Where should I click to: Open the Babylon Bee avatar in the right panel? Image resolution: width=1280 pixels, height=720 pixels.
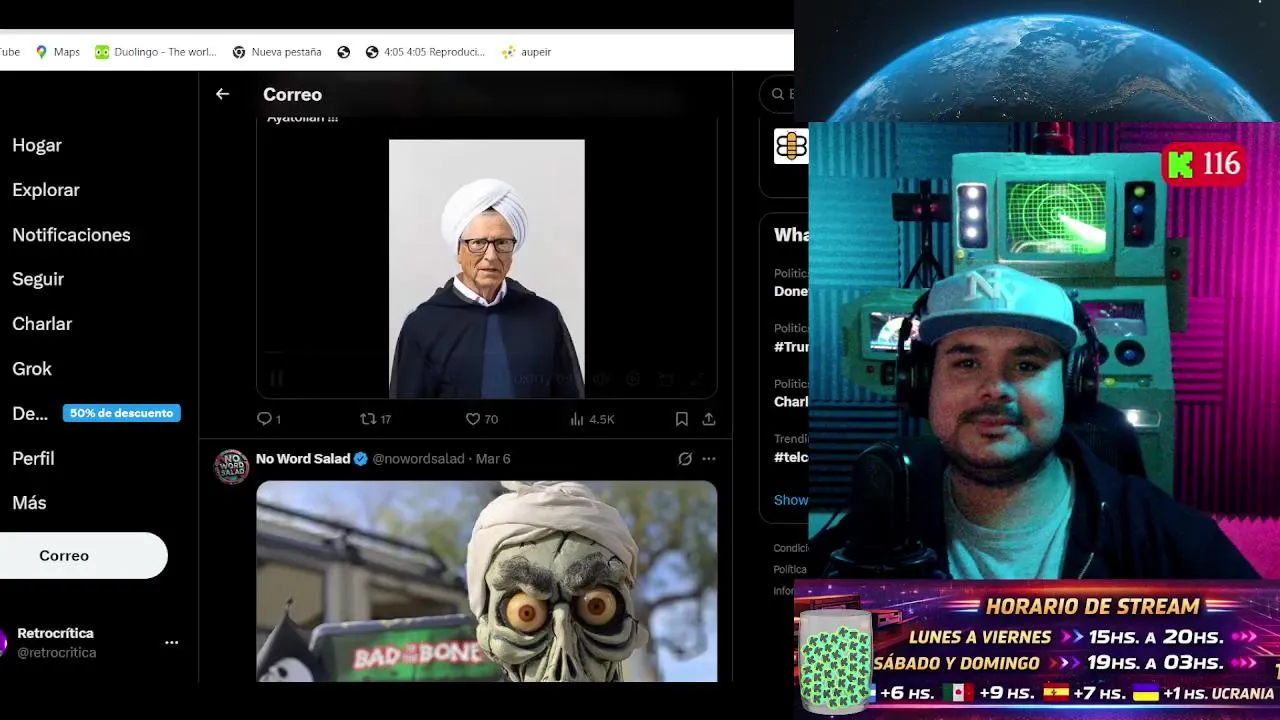pos(790,146)
